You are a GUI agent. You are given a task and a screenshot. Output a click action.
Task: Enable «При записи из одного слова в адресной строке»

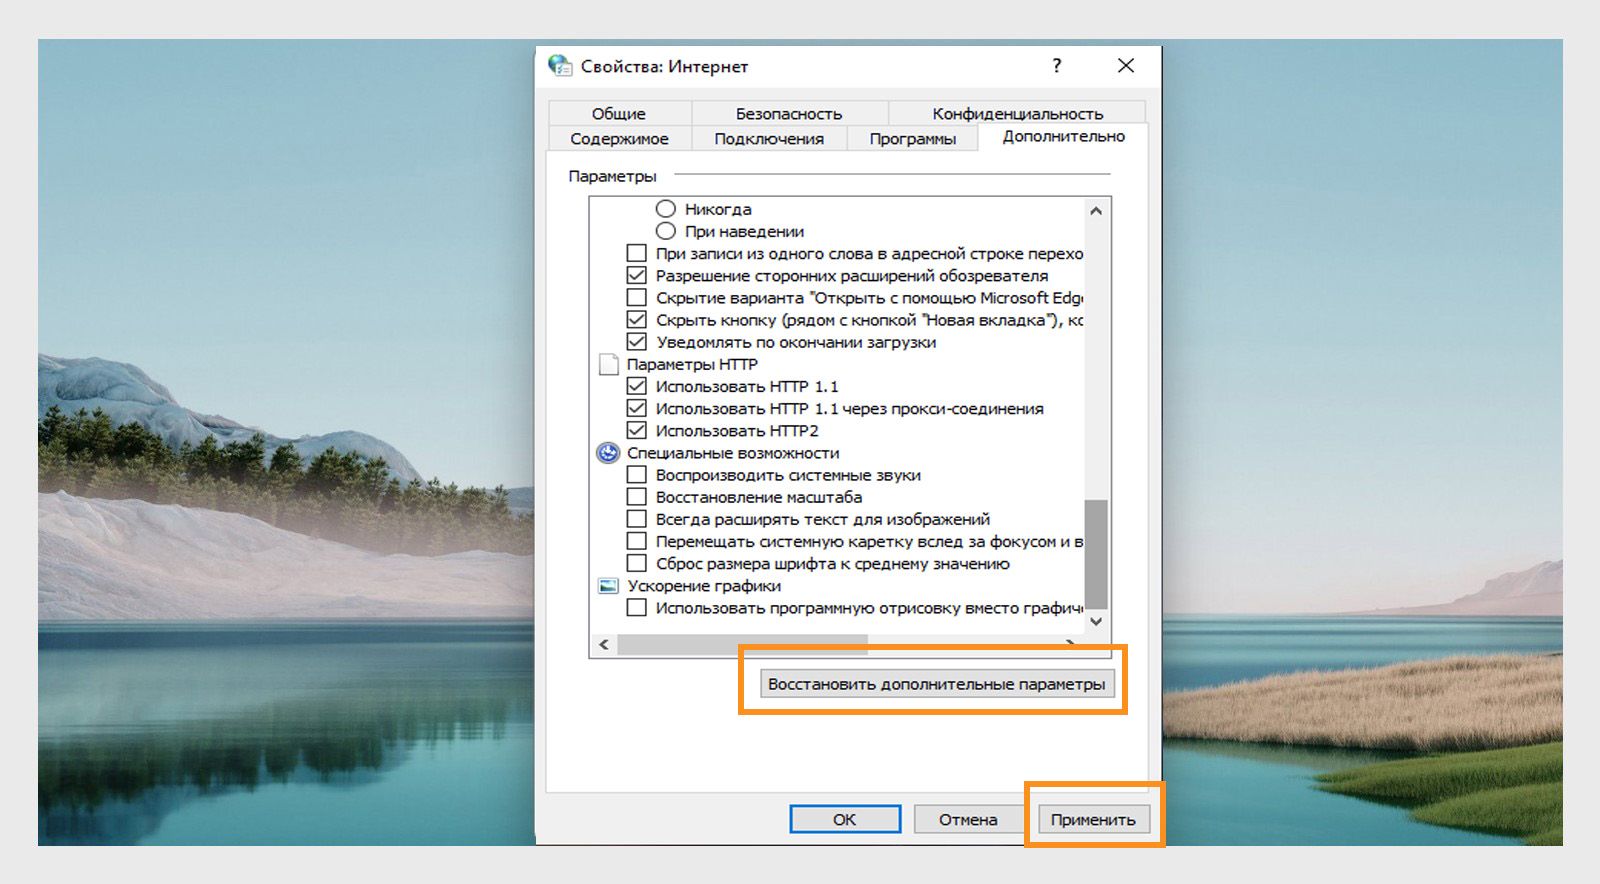click(636, 253)
